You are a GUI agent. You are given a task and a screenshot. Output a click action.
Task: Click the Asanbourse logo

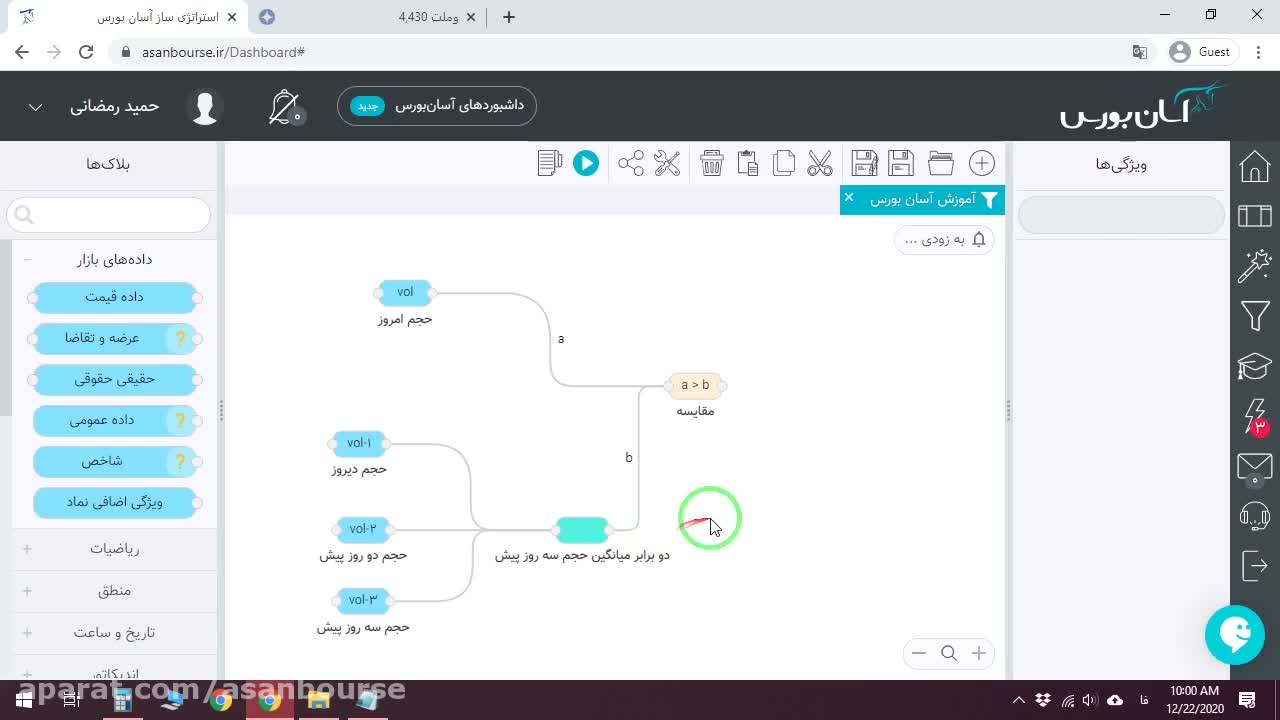1143,106
